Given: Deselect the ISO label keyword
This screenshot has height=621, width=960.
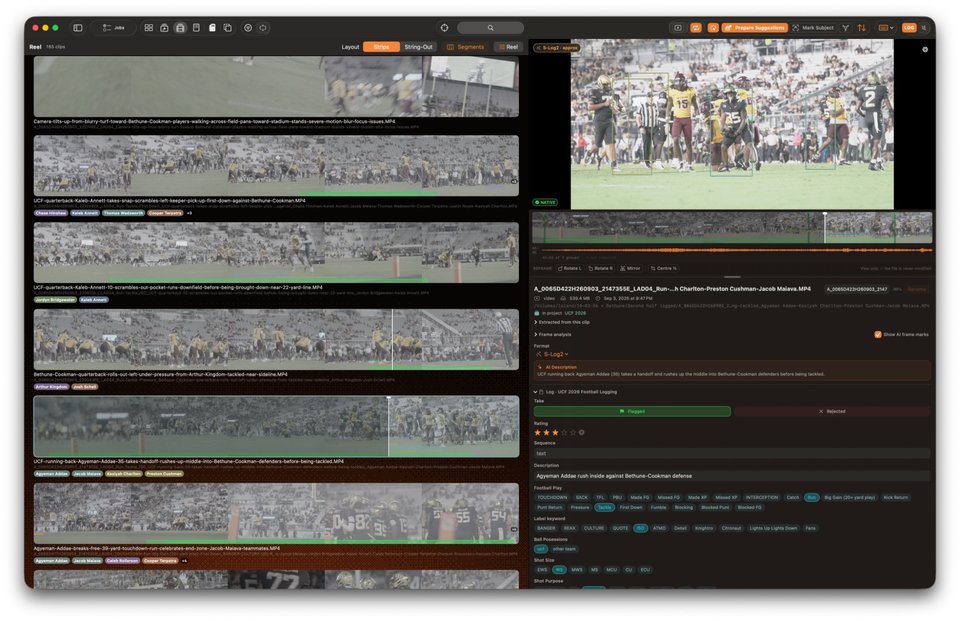Looking at the screenshot, I should pyautogui.click(x=640, y=528).
